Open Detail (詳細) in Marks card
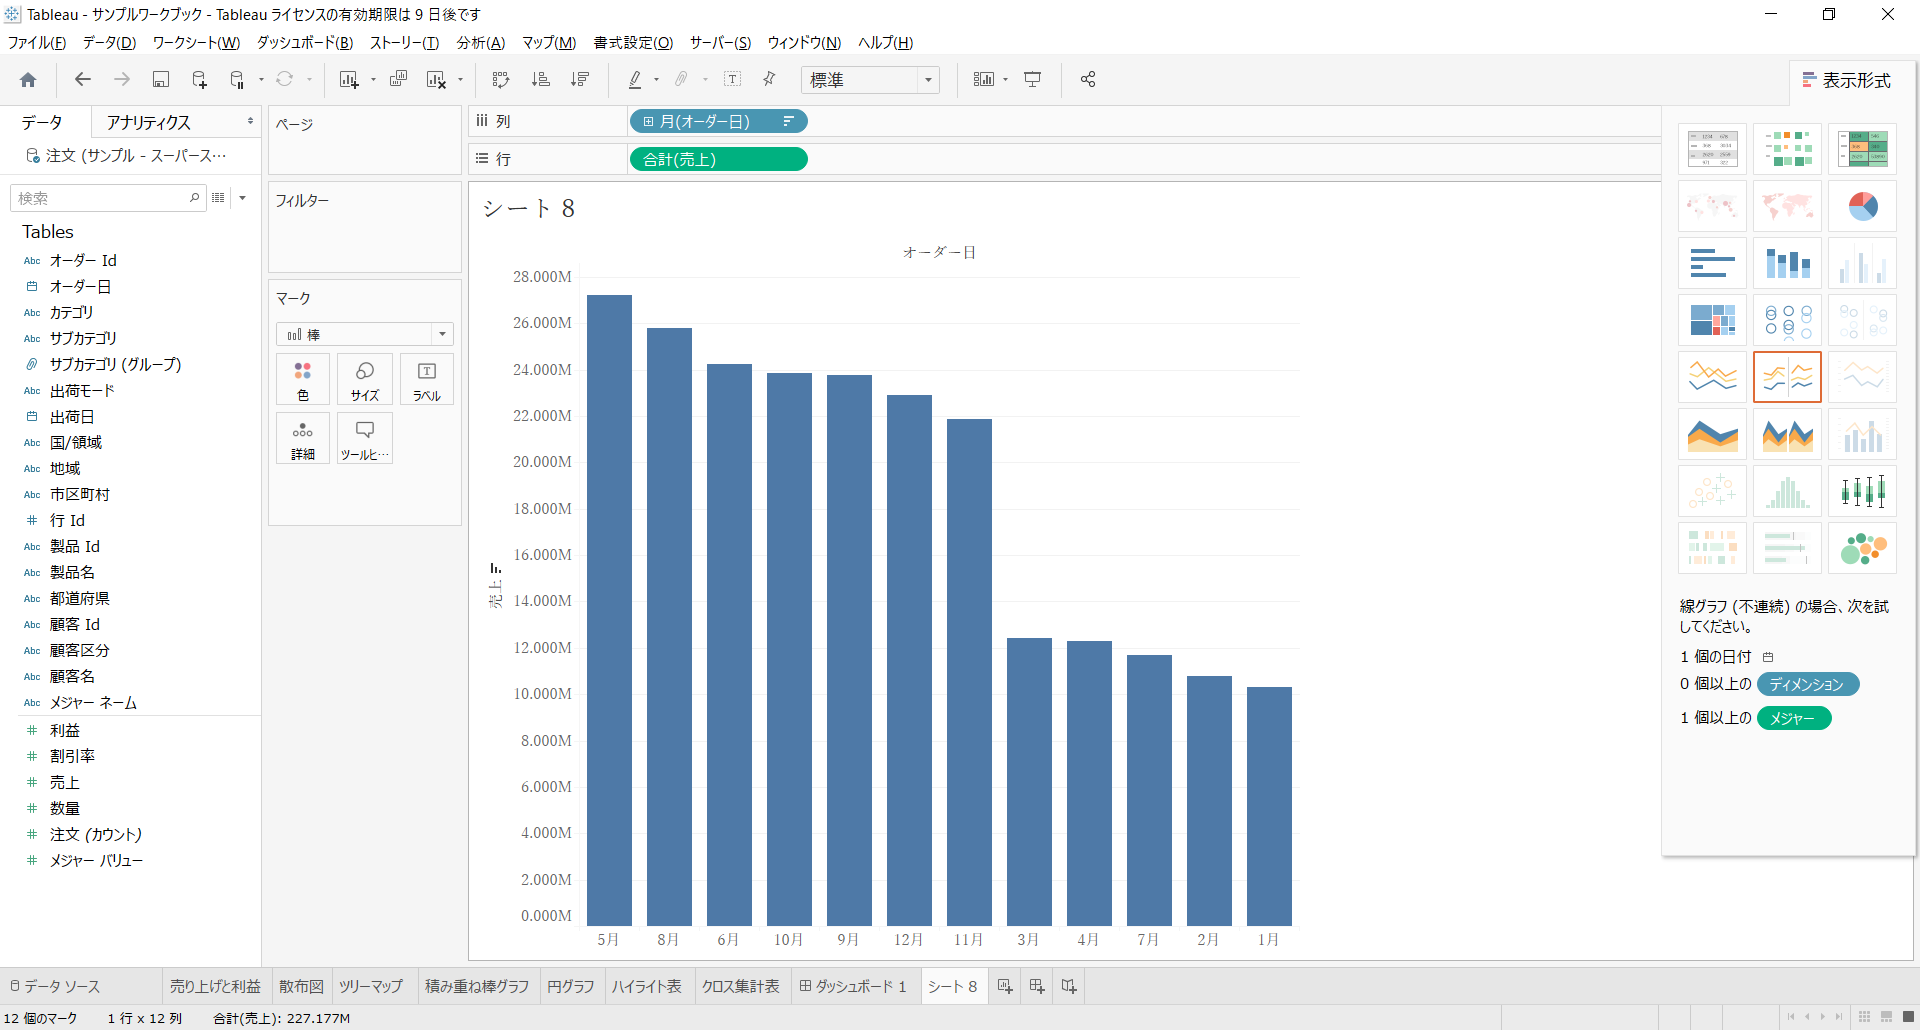The image size is (1920, 1030). pyautogui.click(x=303, y=439)
